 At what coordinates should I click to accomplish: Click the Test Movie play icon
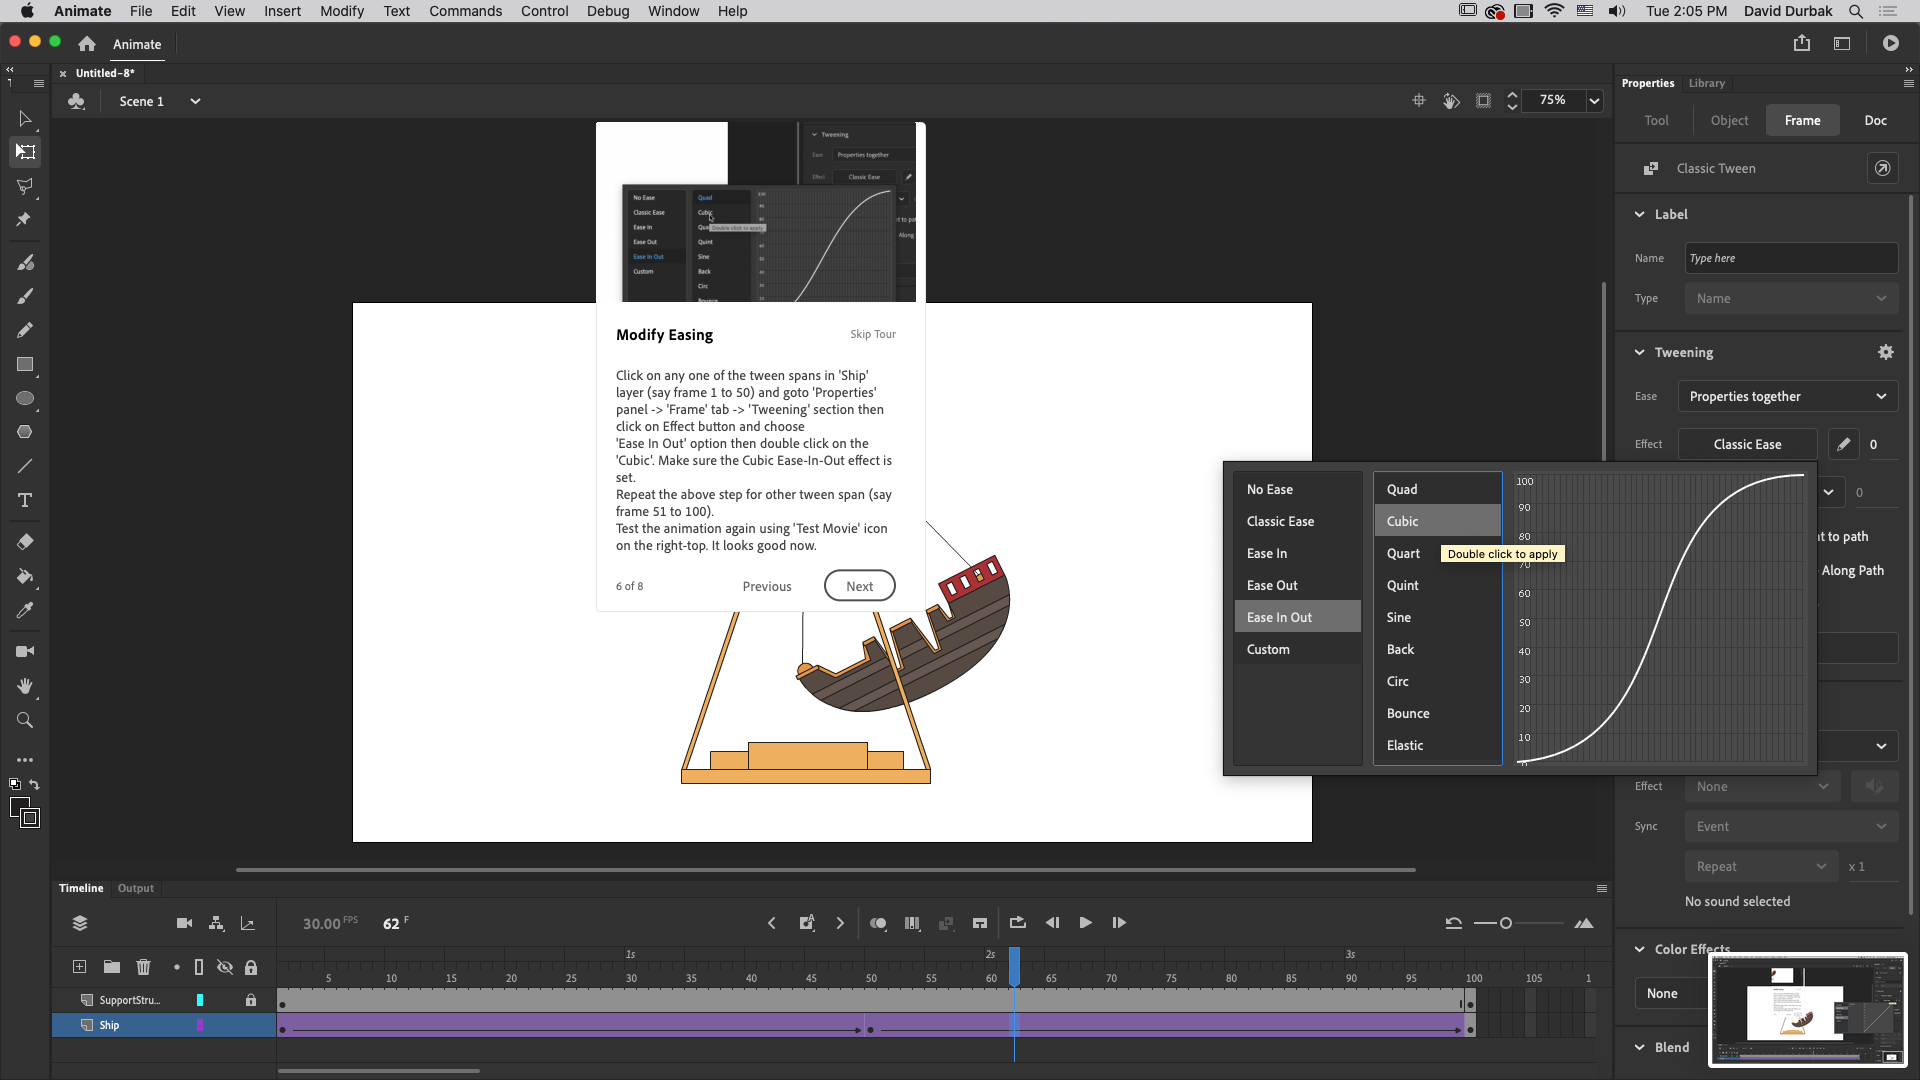(x=1890, y=43)
